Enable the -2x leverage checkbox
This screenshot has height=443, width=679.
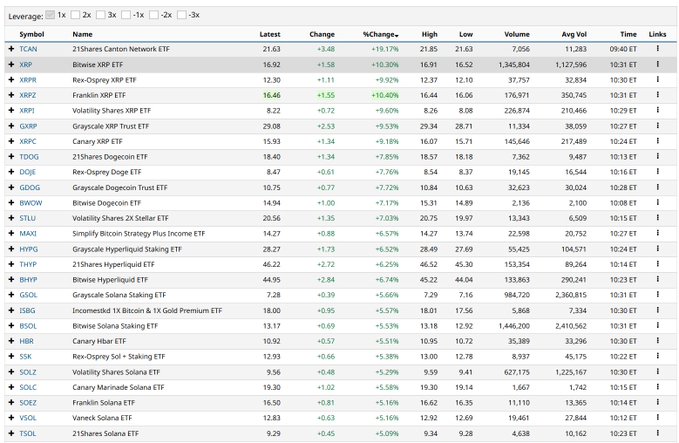pos(154,15)
